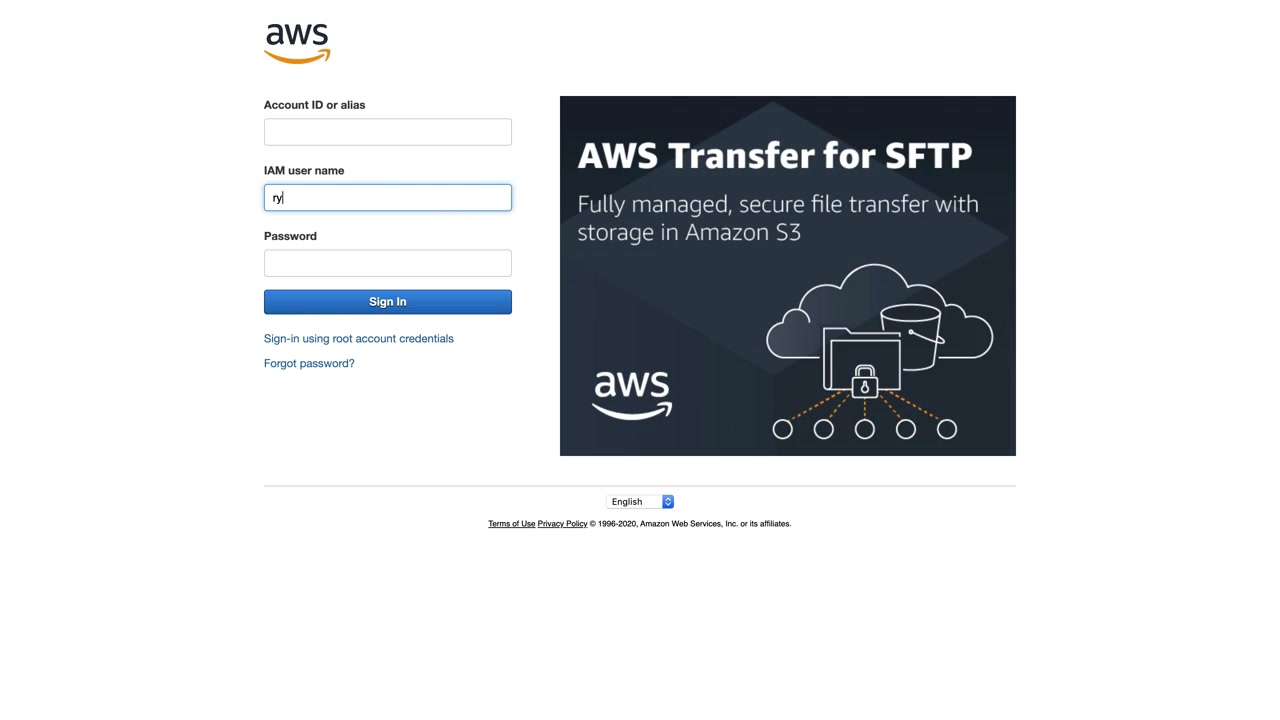Viewport: 1280px width, 720px height.
Task: Click the padlock icon in banner illustration
Action: pyautogui.click(x=865, y=381)
